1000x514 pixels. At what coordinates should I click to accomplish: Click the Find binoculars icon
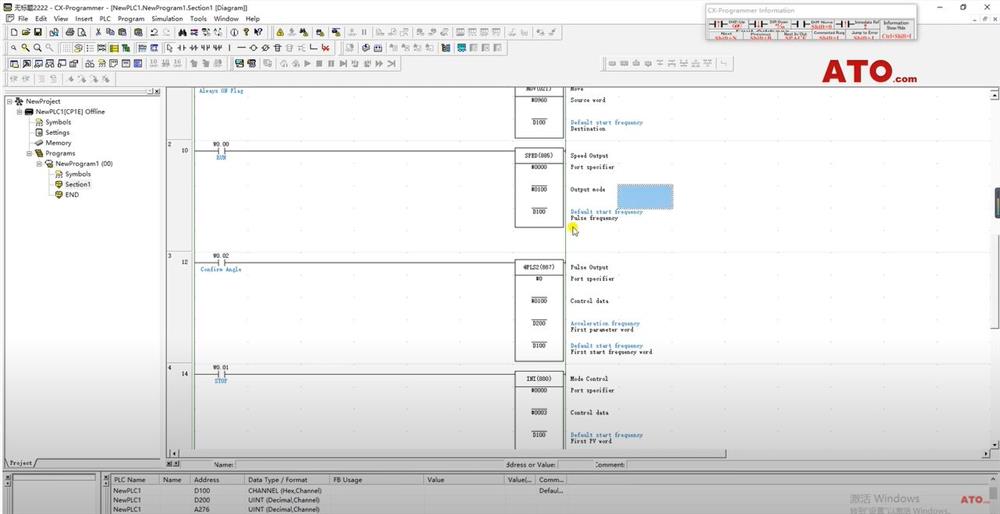pyautogui.click(x=182, y=32)
